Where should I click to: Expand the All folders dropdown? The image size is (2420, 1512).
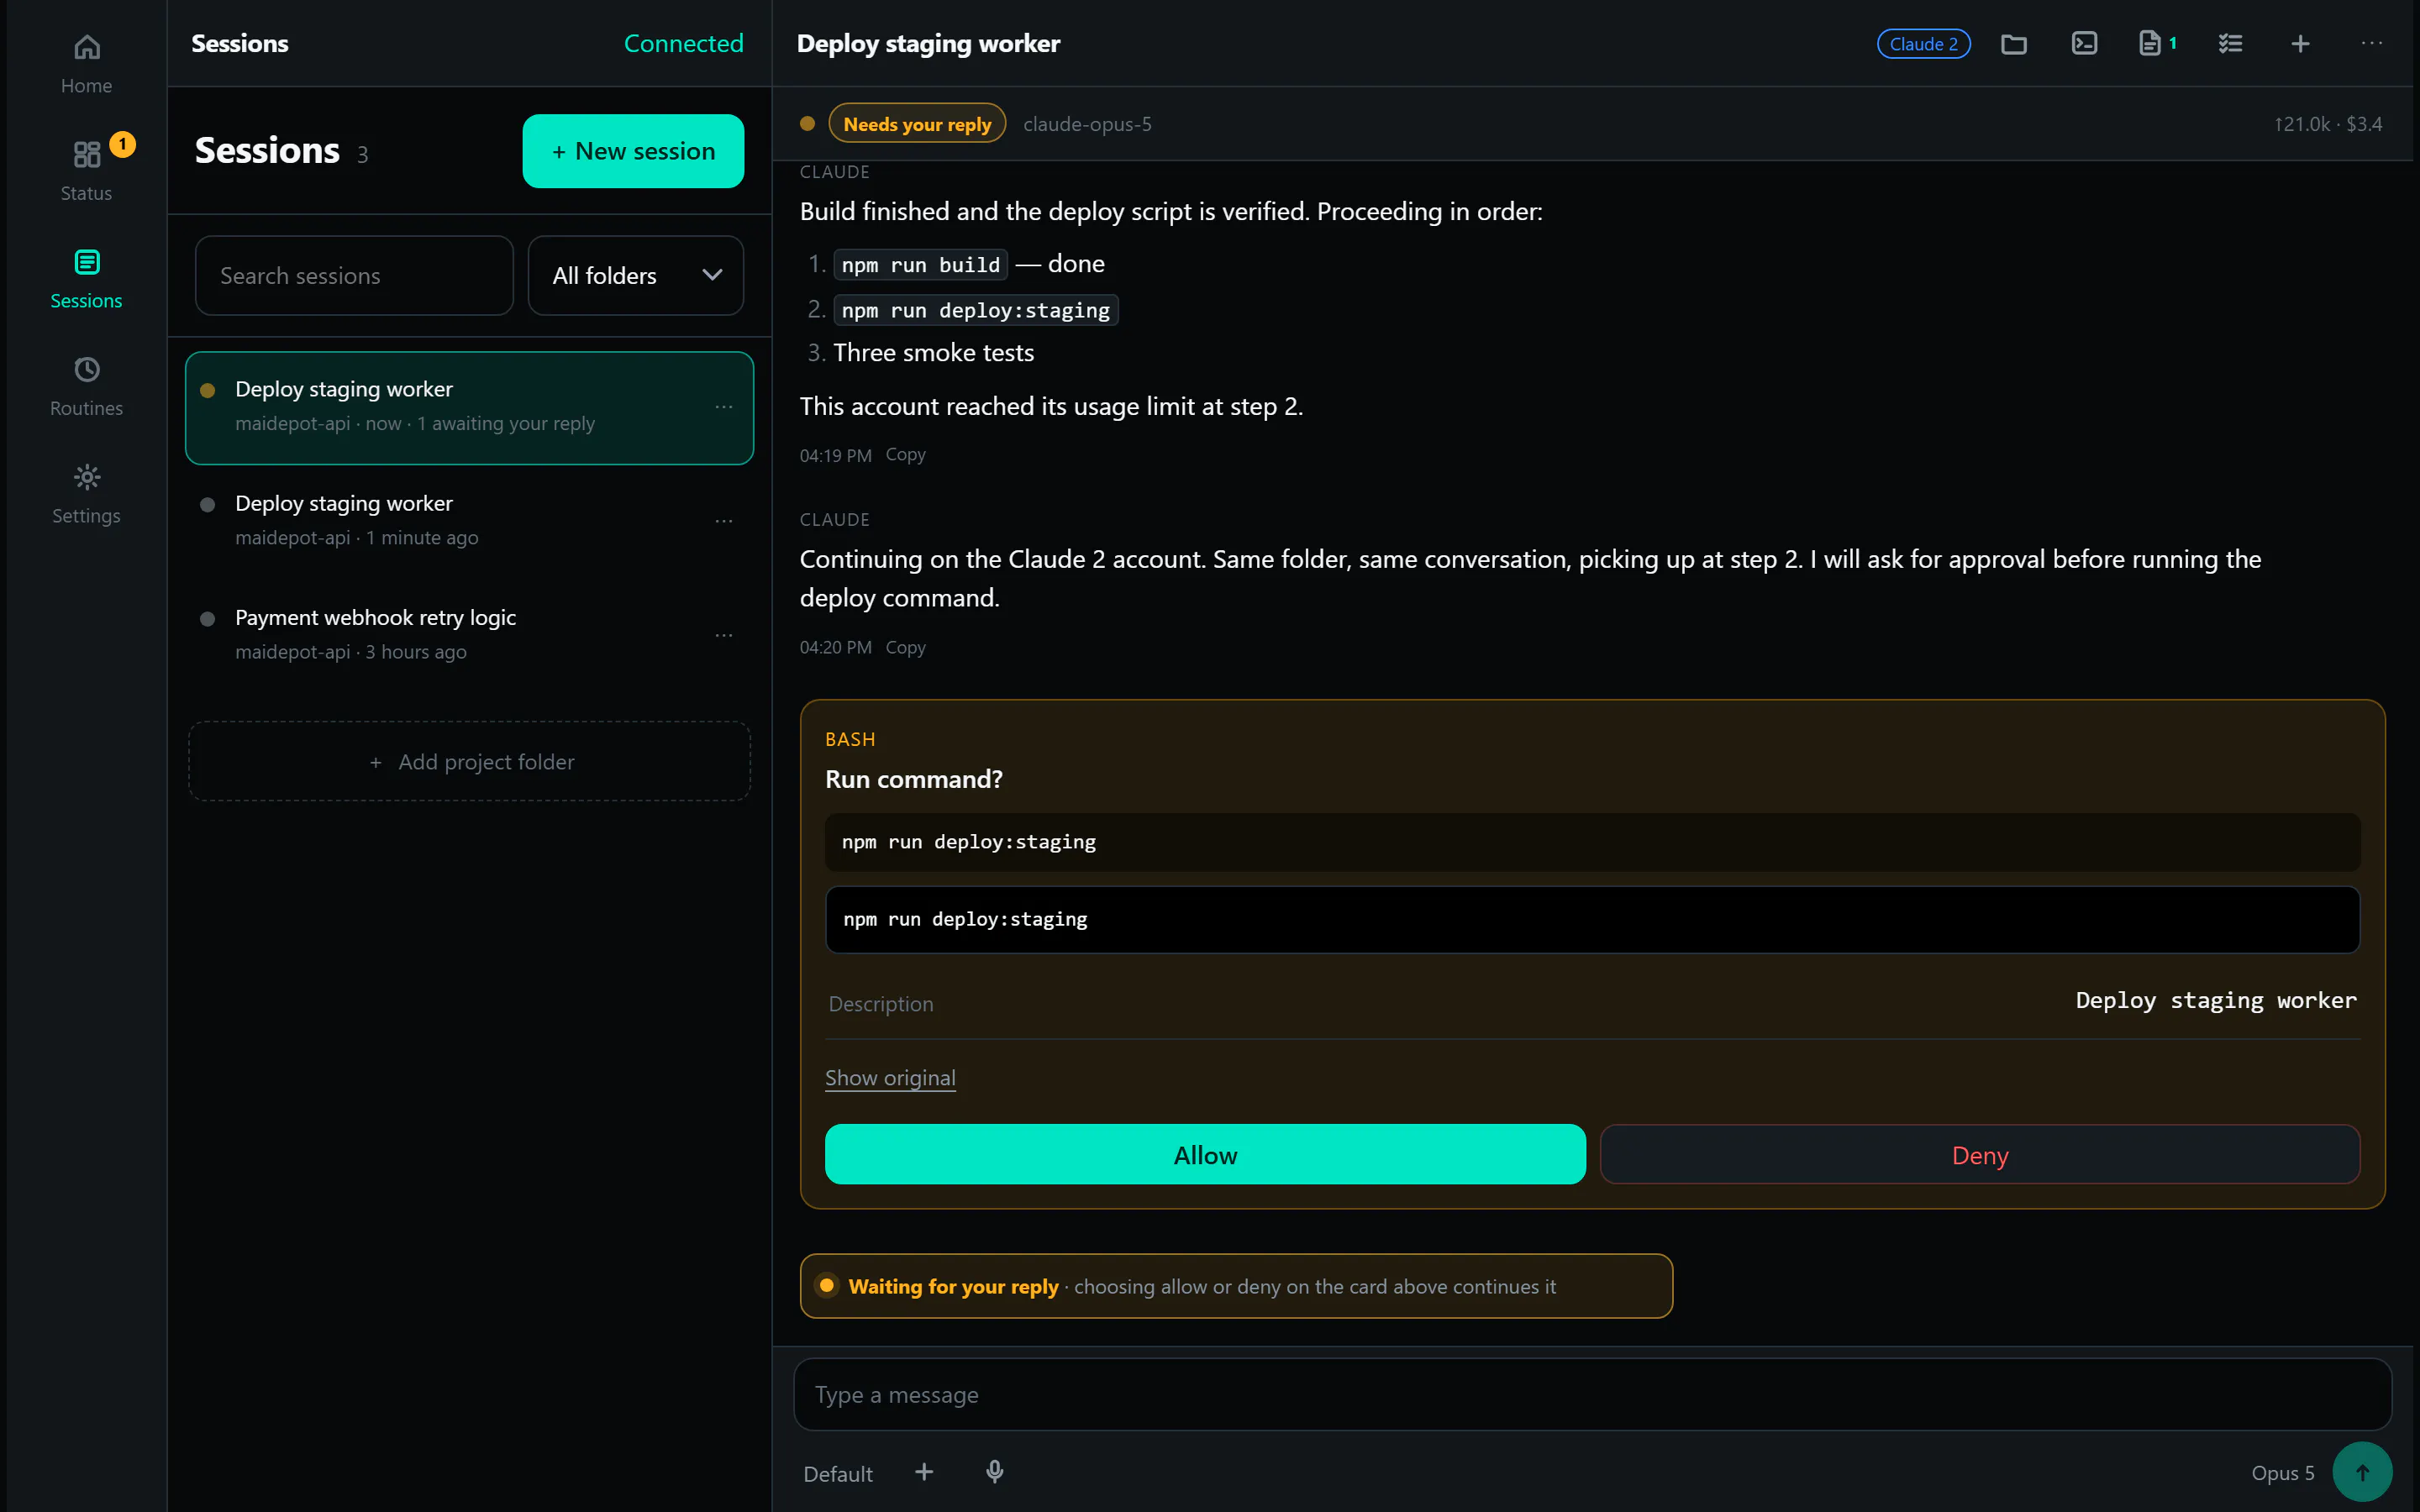(636, 276)
